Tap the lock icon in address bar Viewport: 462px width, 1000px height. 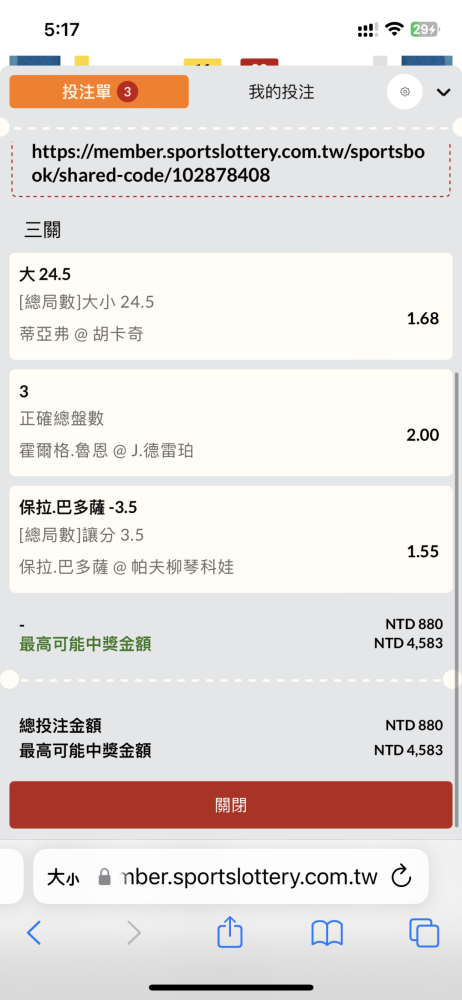point(105,878)
